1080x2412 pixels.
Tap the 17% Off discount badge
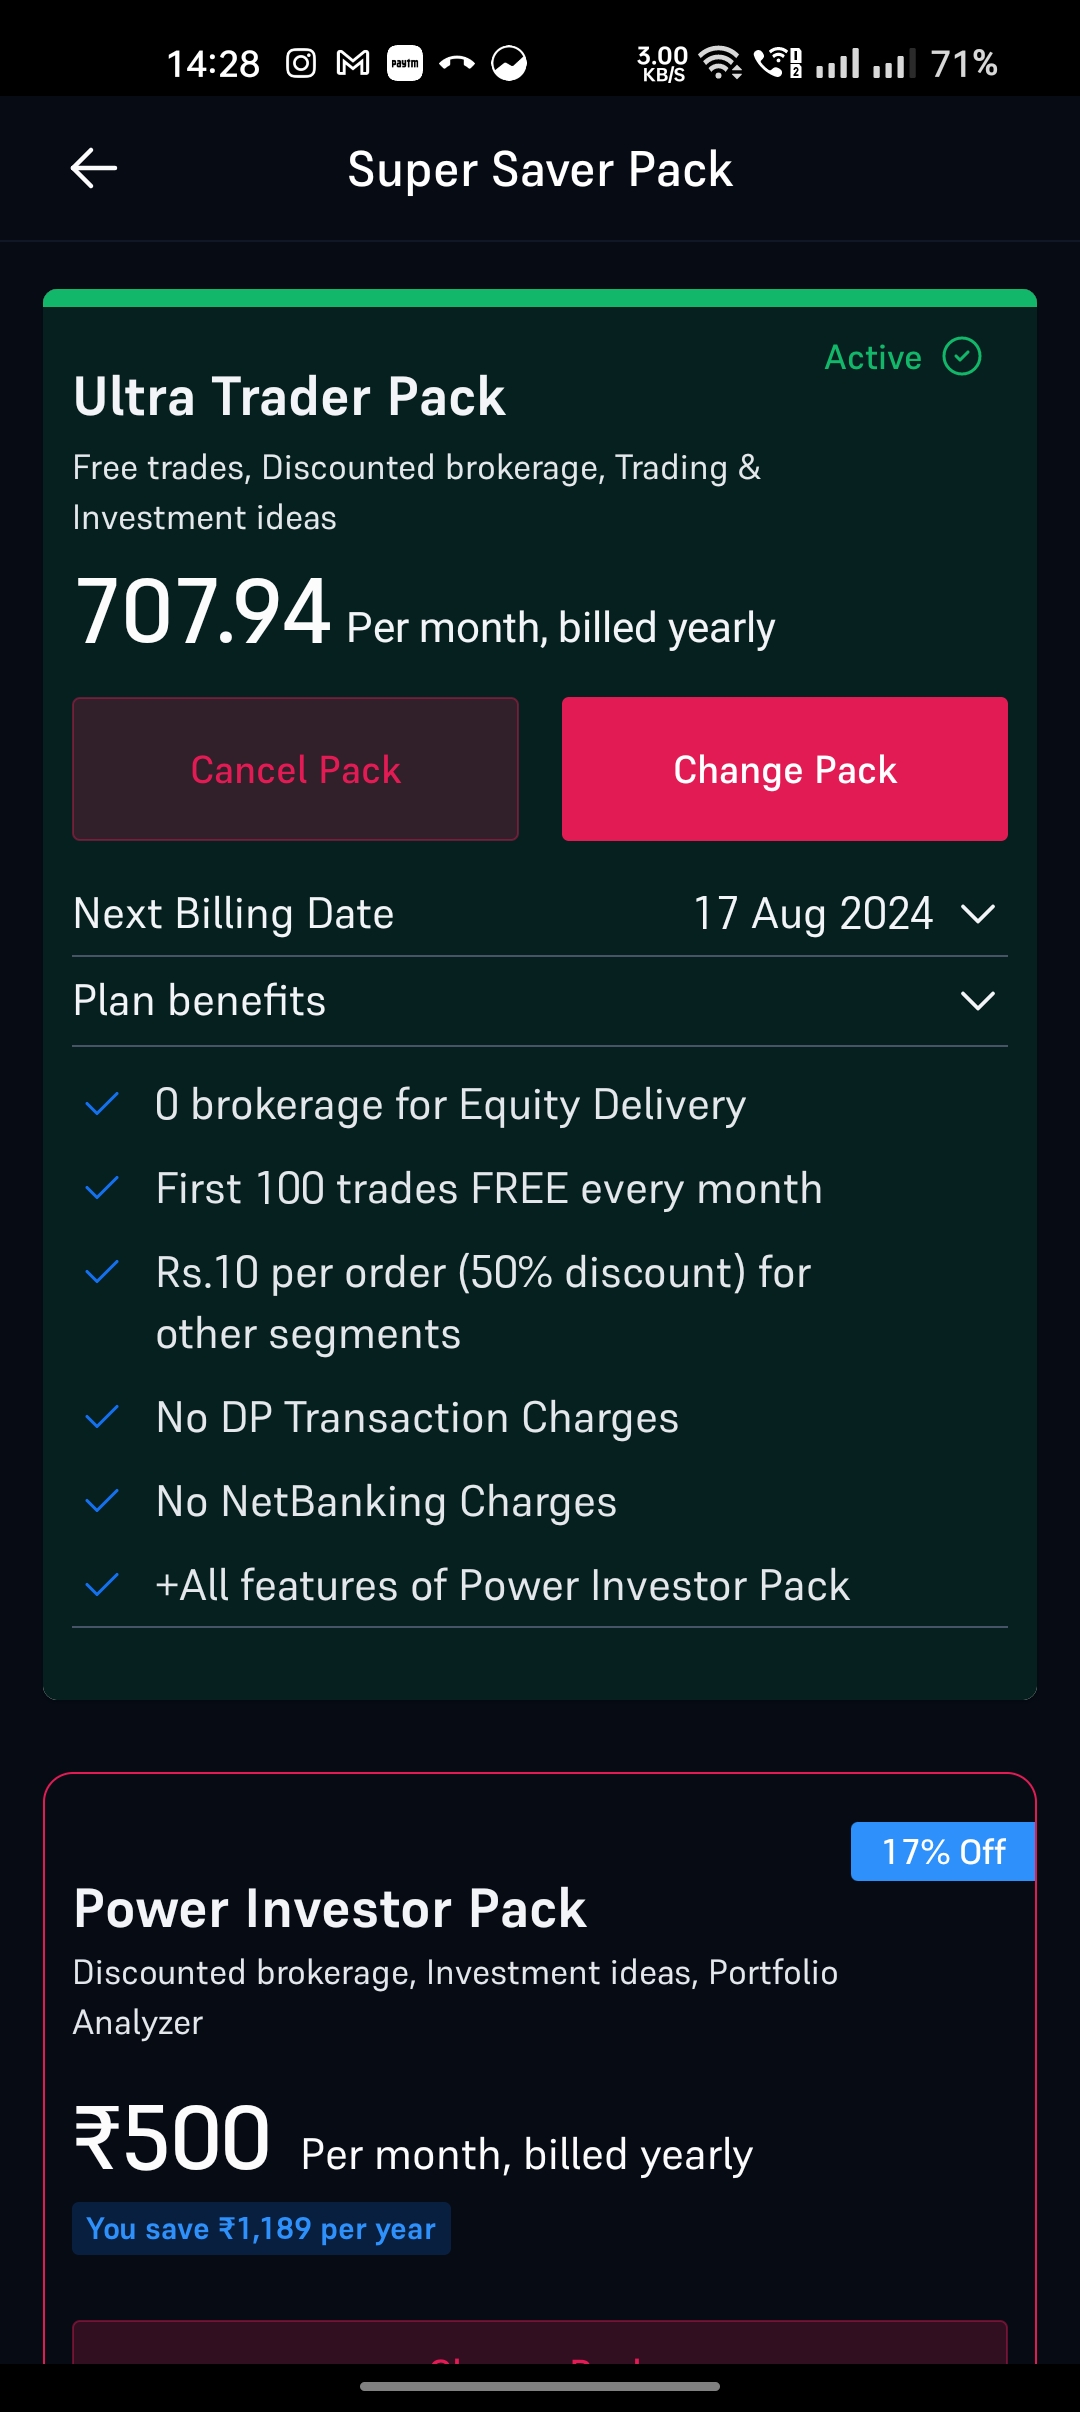click(x=943, y=1852)
